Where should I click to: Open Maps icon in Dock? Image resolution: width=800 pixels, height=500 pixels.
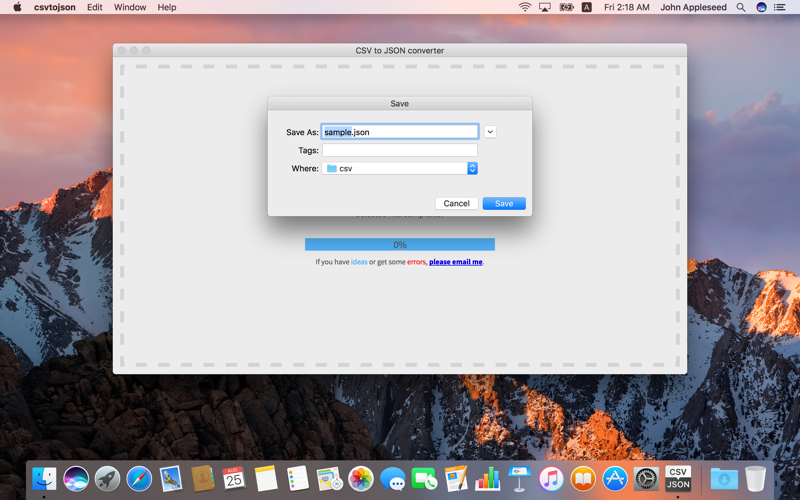[329, 479]
